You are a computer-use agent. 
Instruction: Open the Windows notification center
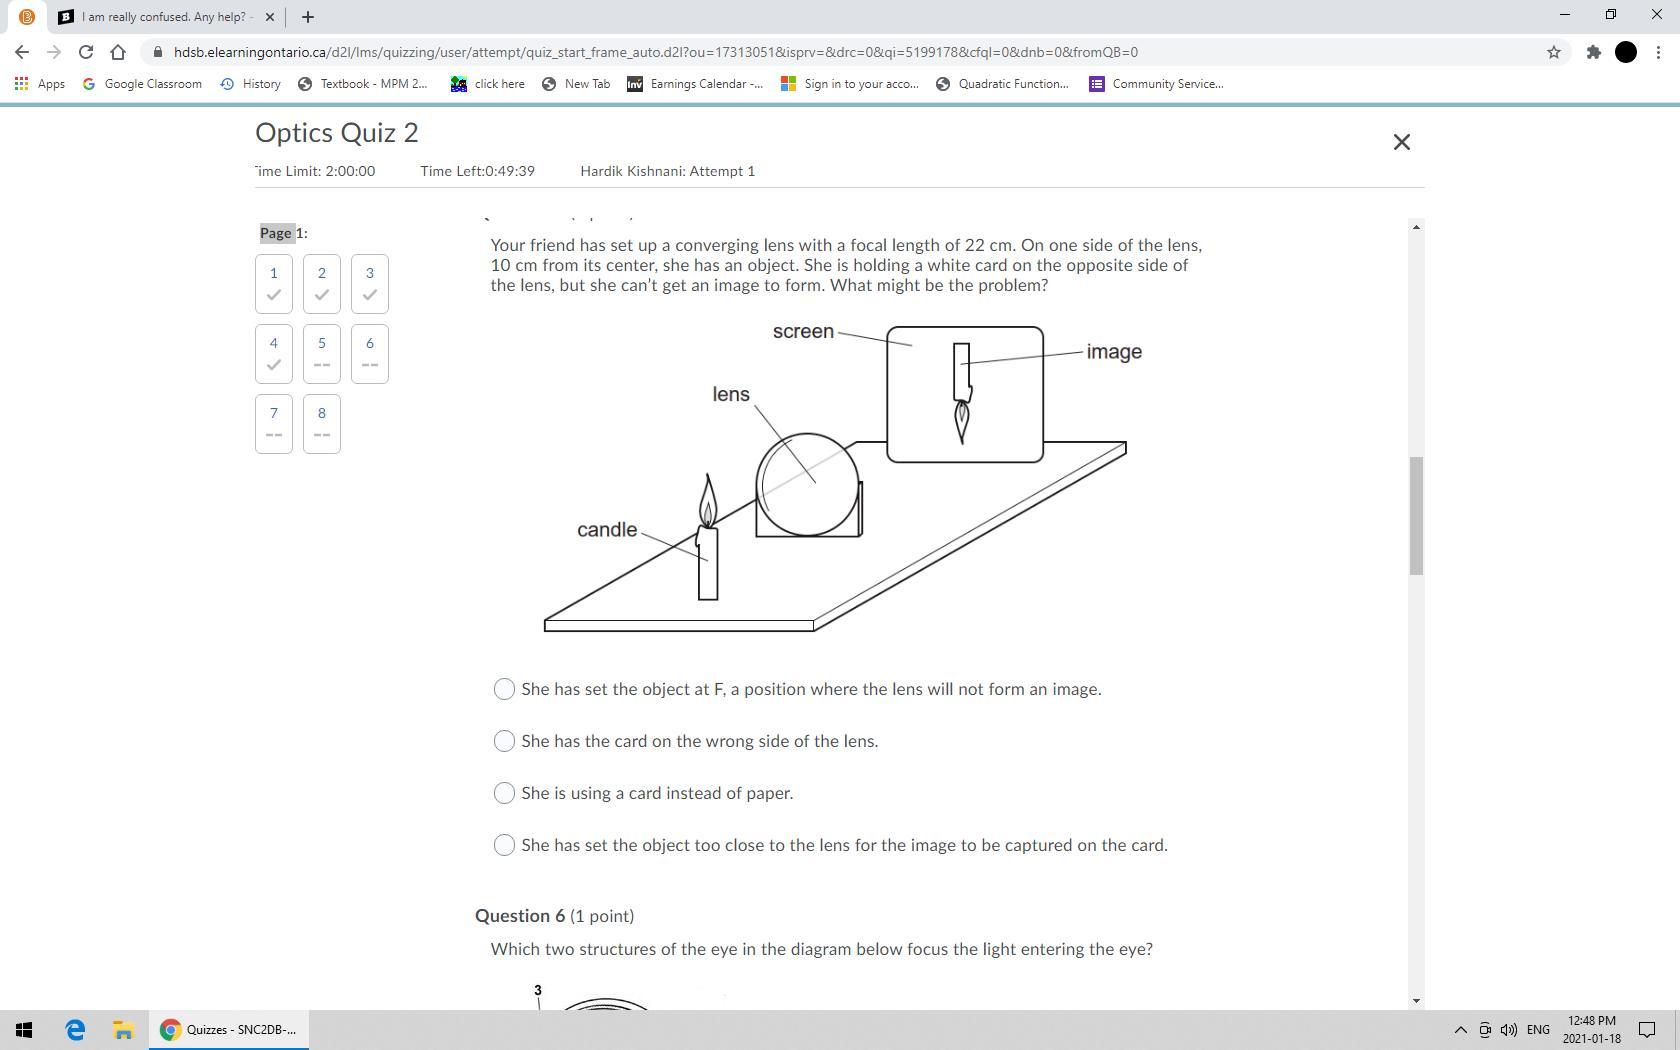click(x=1647, y=1030)
